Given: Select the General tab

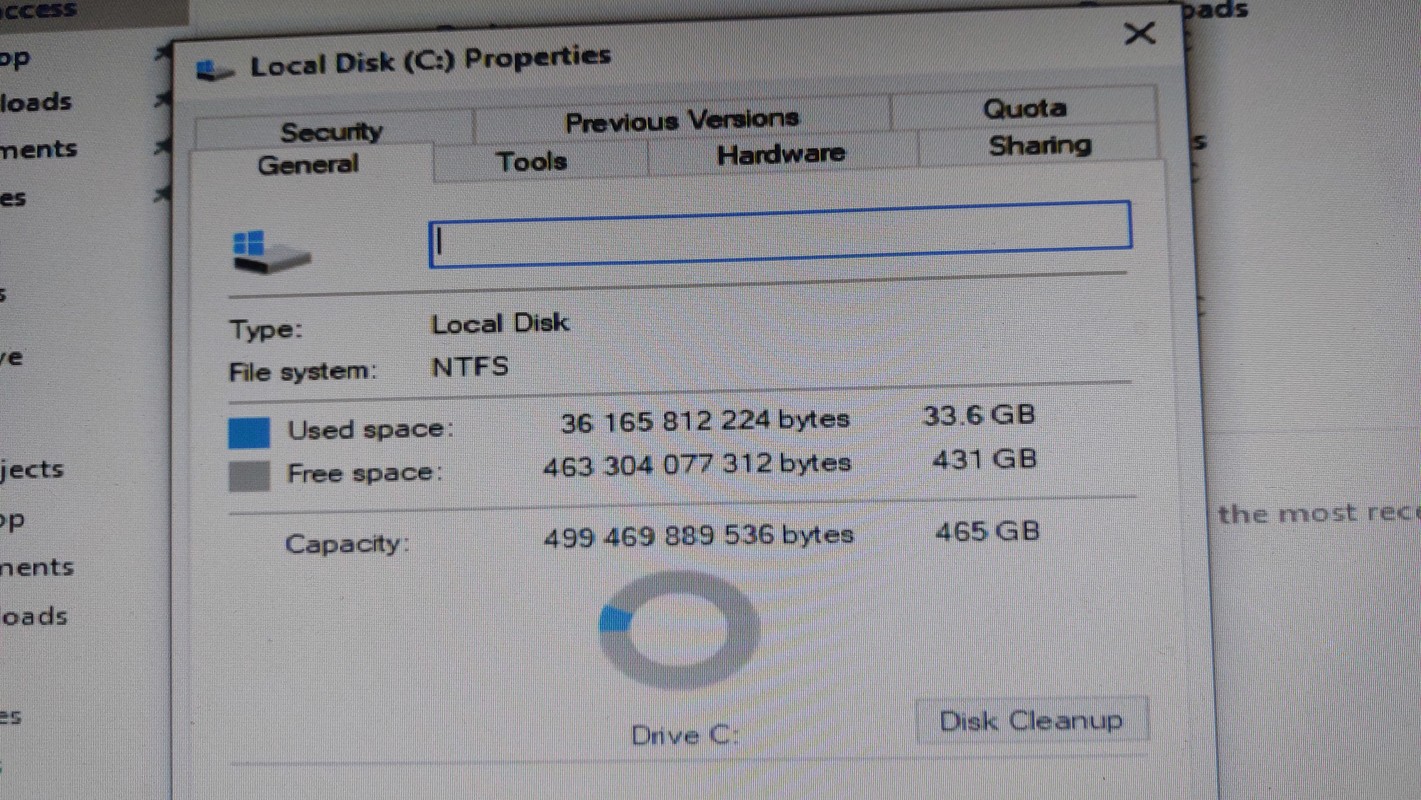Looking at the screenshot, I should (x=307, y=165).
